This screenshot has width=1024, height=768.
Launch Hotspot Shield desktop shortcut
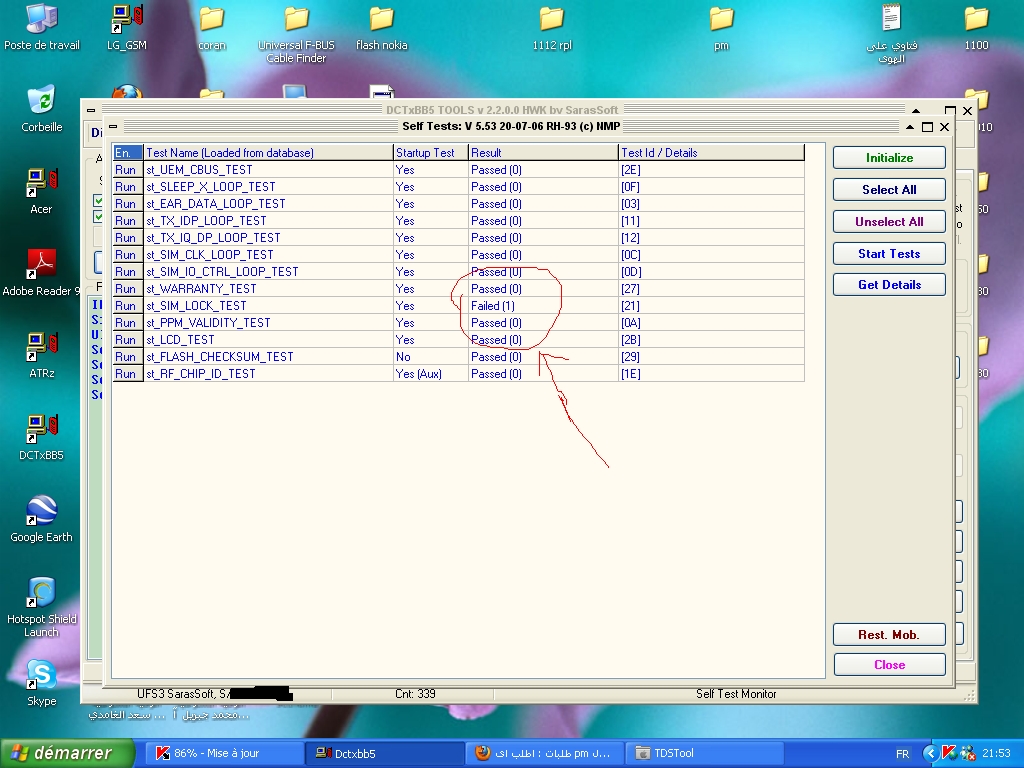[x=41, y=607]
